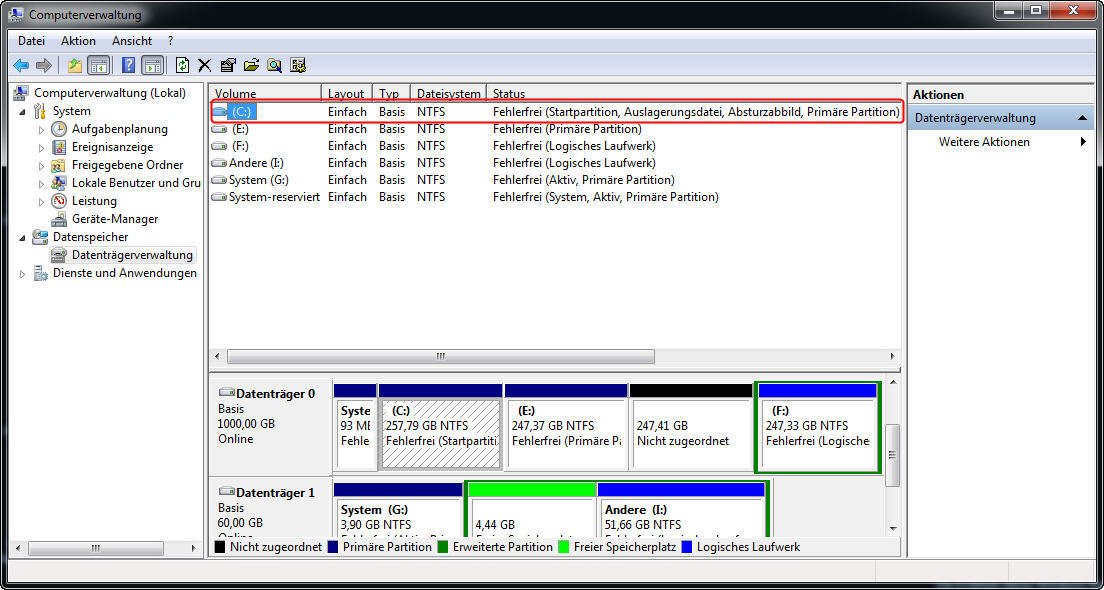Expand Dienste und Anwendungen node
This screenshot has width=1104, height=590.
tap(23, 273)
